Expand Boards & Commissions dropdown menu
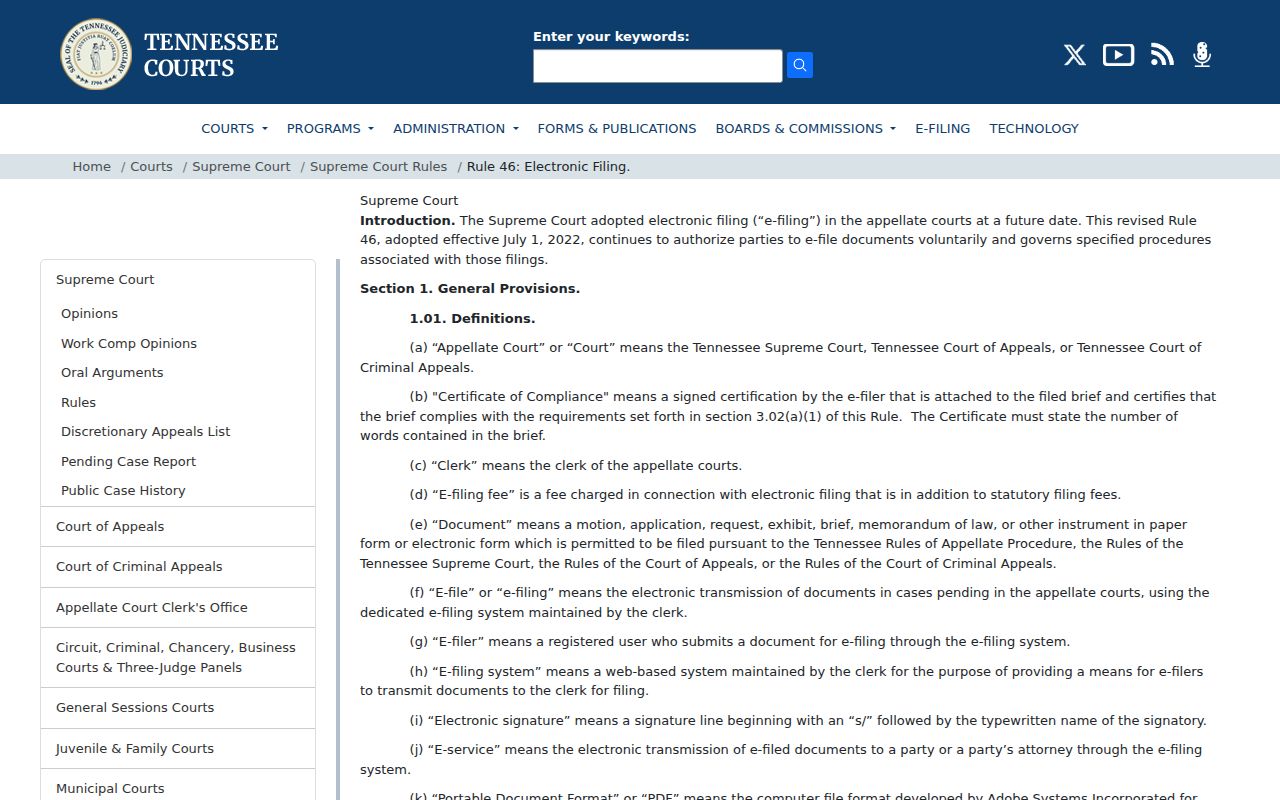This screenshot has width=1280, height=800. coord(806,128)
